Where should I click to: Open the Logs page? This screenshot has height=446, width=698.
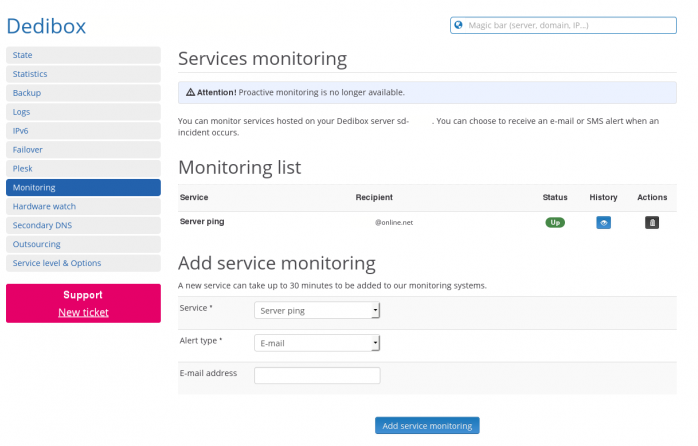pos(83,112)
